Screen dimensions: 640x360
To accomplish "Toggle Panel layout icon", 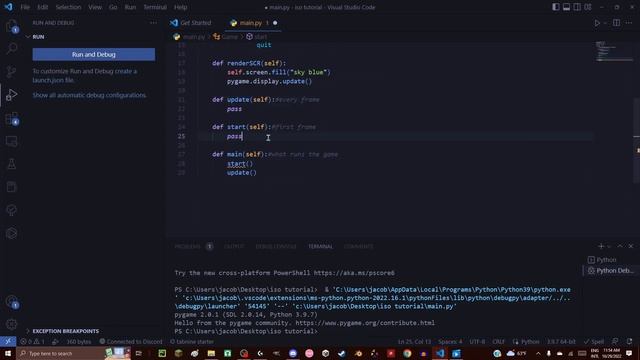I will click(566, 7).
